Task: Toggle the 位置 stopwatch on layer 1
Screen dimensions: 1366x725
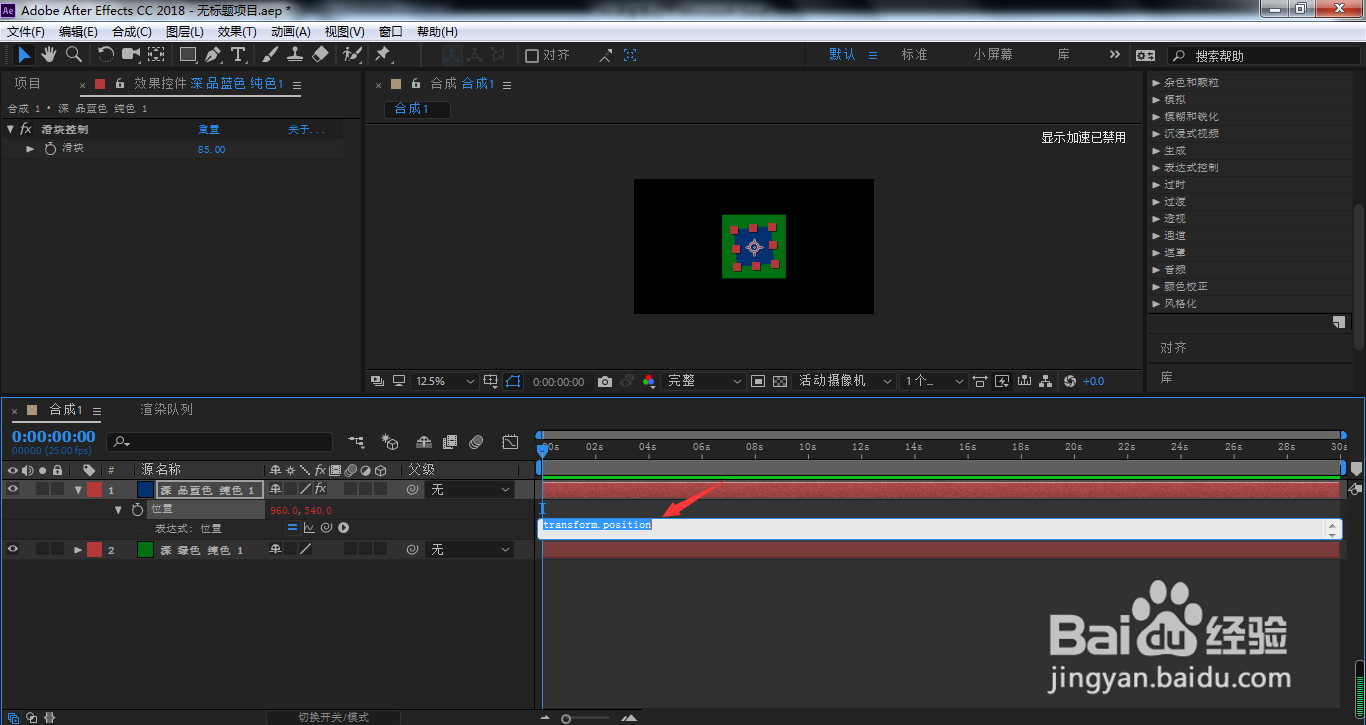Action: [x=137, y=509]
